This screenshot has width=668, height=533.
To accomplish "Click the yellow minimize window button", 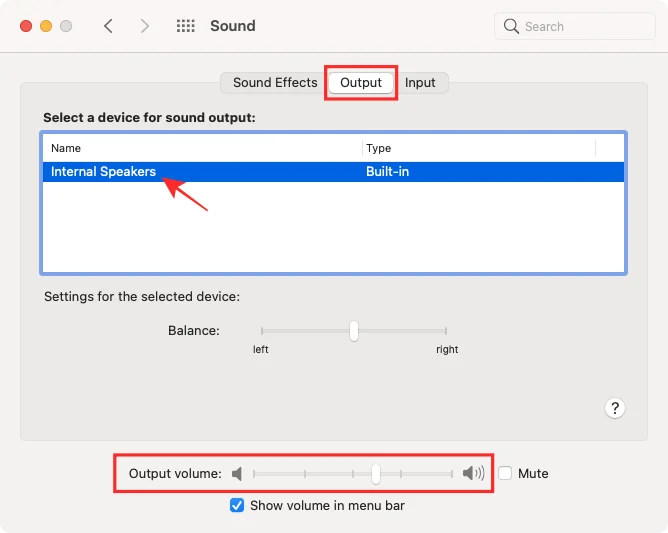I will [46, 26].
